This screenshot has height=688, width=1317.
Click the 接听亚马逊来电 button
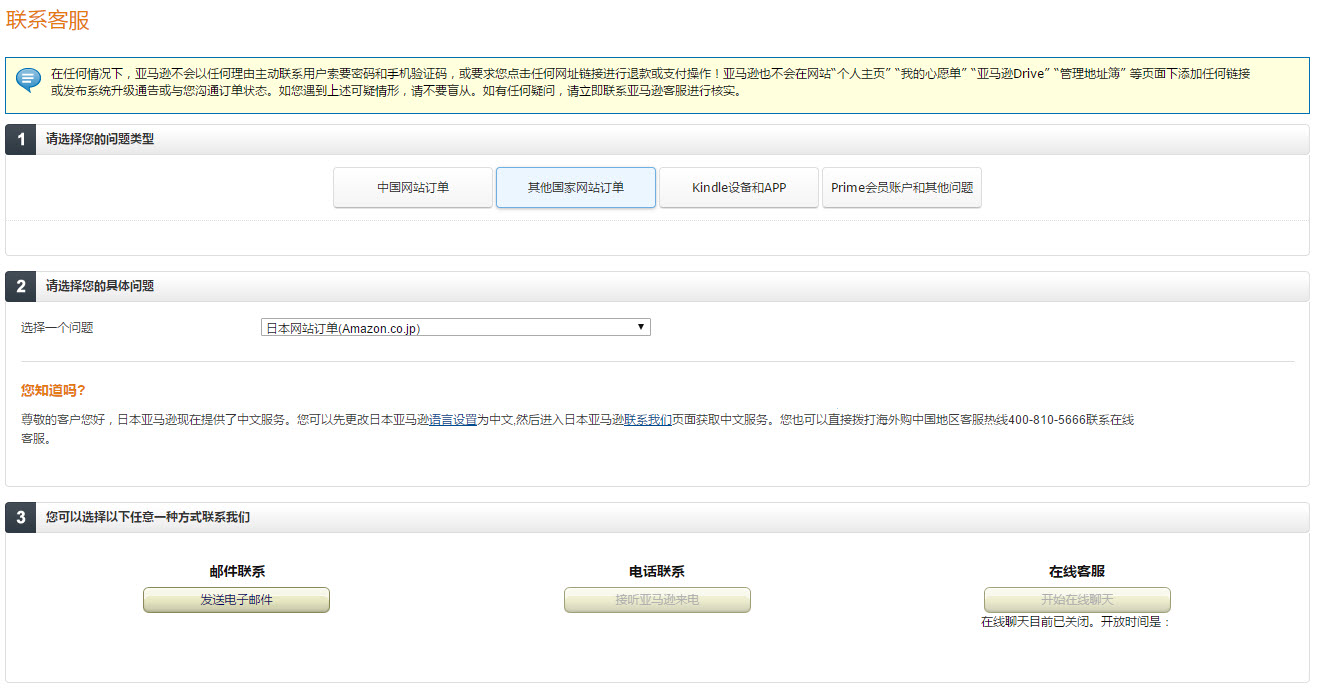657,600
